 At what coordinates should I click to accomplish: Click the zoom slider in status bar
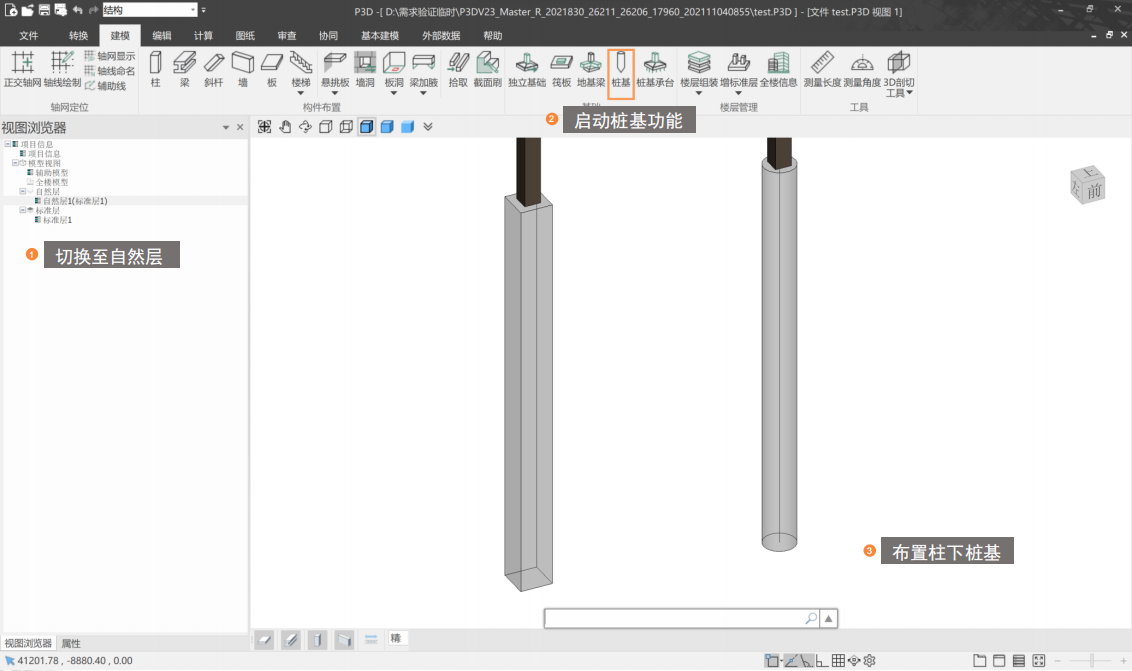click(x=1091, y=661)
